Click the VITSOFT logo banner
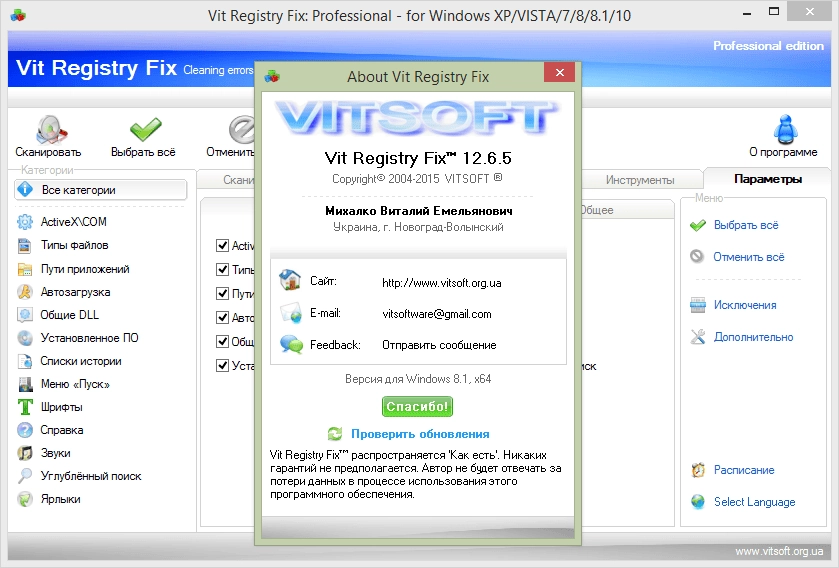 point(416,118)
